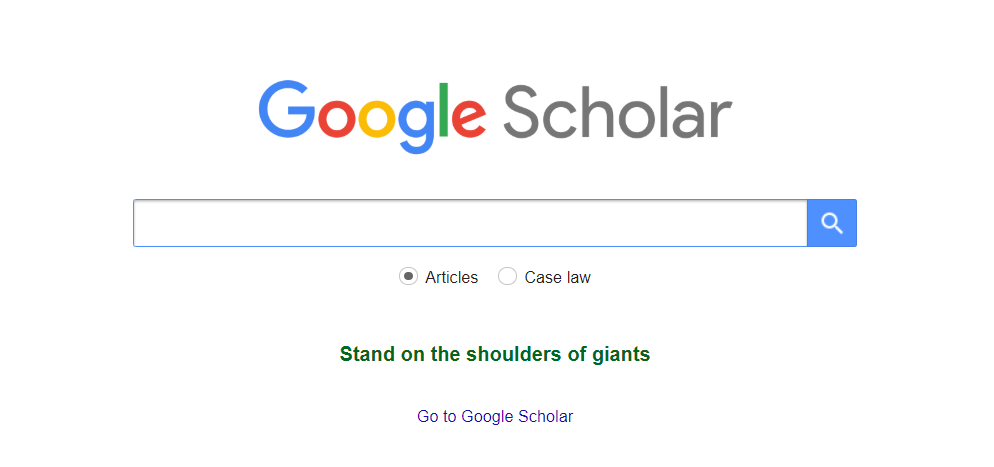Click the Case law label text
This screenshot has height=467, width=994.
pos(557,277)
